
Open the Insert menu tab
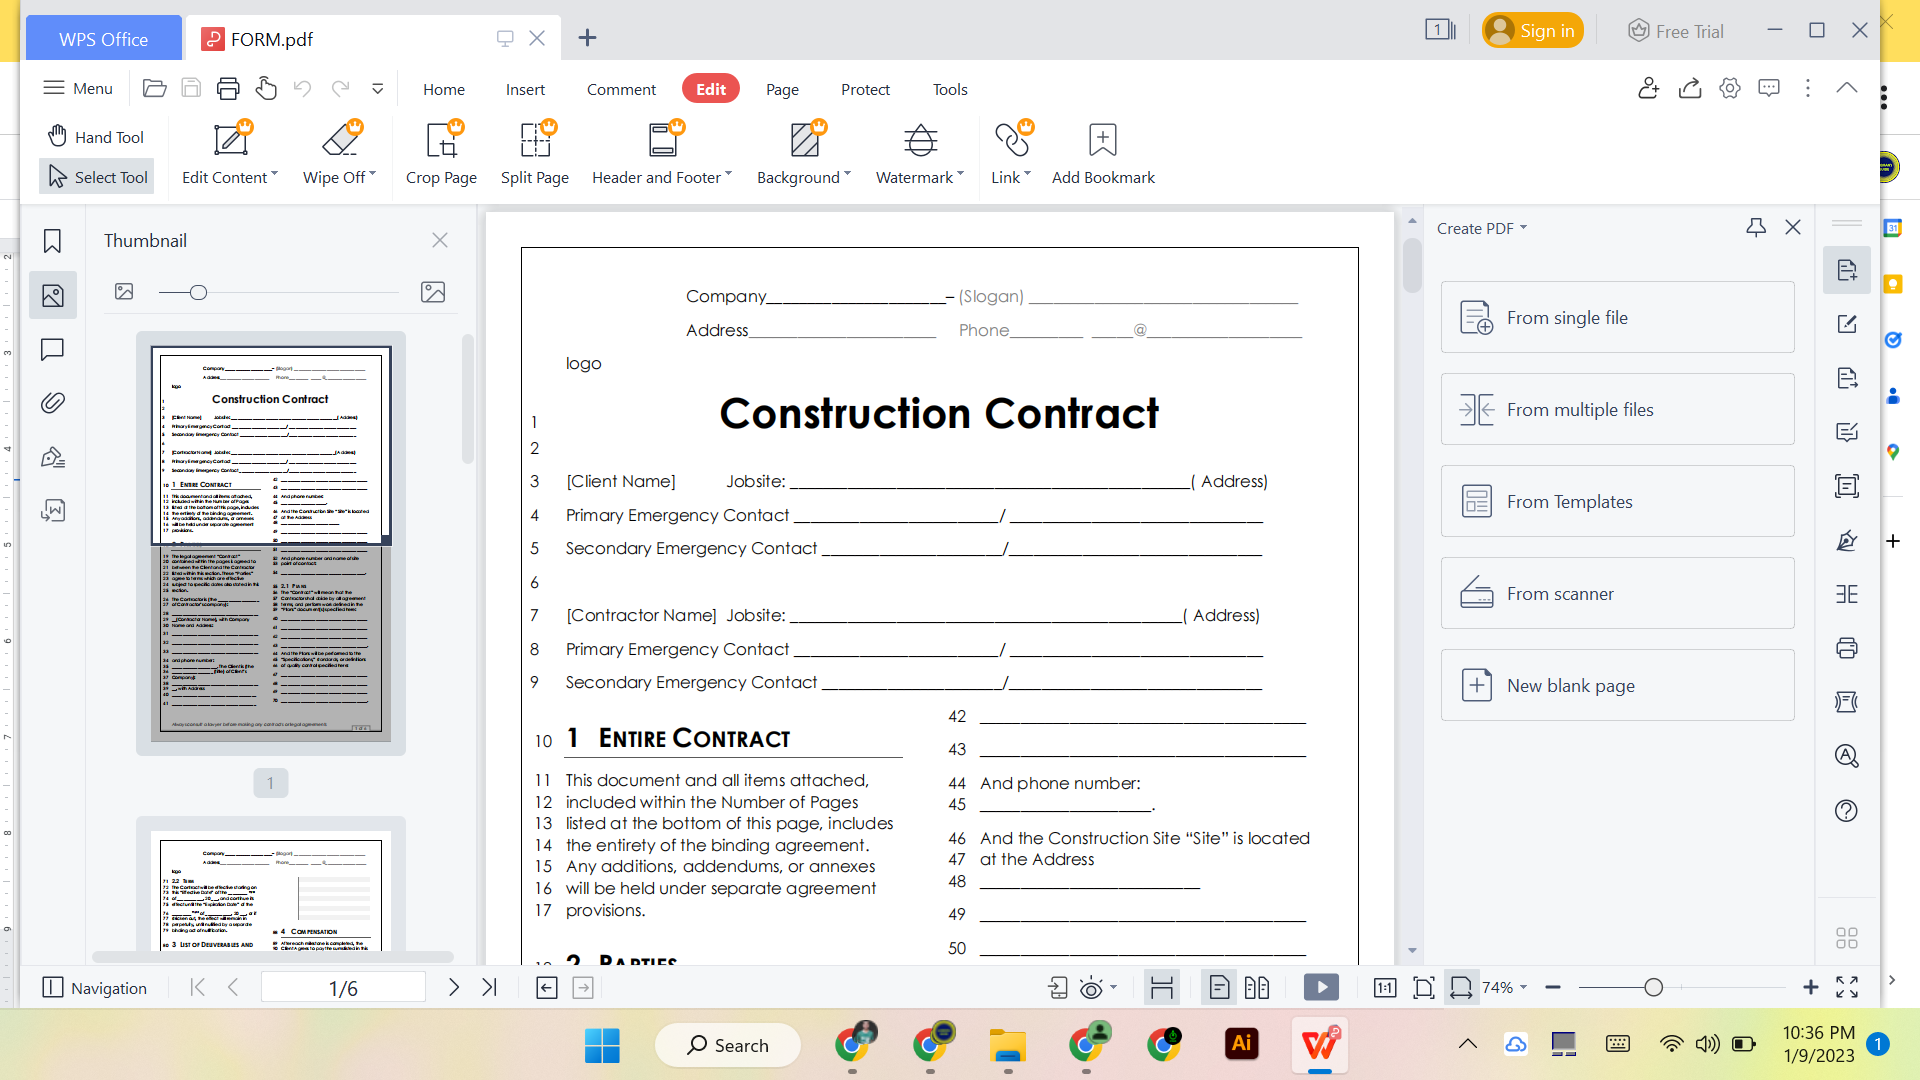pos(525,89)
